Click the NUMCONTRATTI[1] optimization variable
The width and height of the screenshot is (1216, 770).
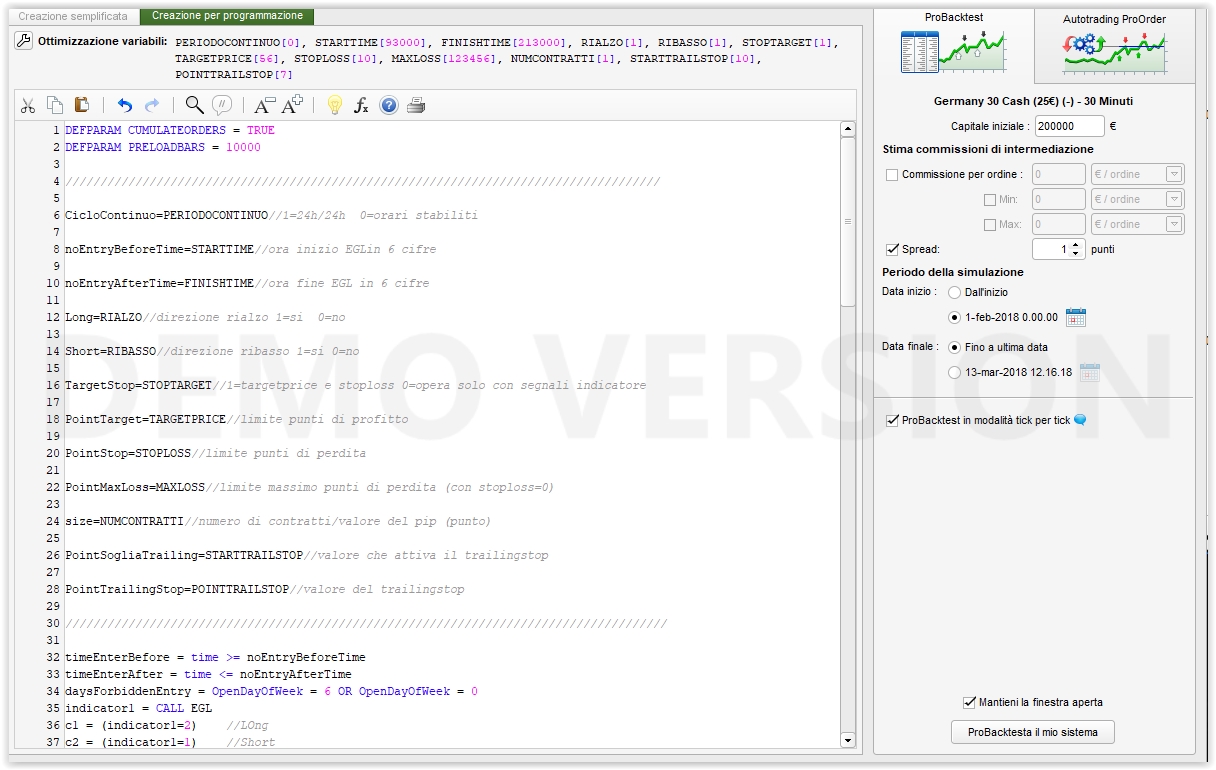click(563, 59)
